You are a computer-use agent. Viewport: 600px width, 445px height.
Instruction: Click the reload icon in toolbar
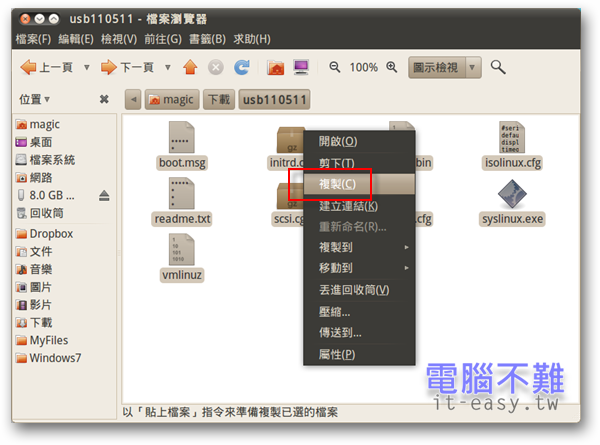pyautogui.click(x=241, y=68)
